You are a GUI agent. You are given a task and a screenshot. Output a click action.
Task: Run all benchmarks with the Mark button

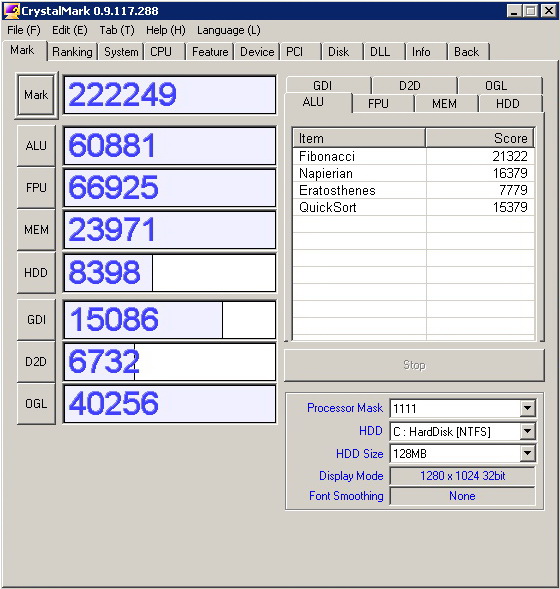pyautogui.click(x=36, y=95)
